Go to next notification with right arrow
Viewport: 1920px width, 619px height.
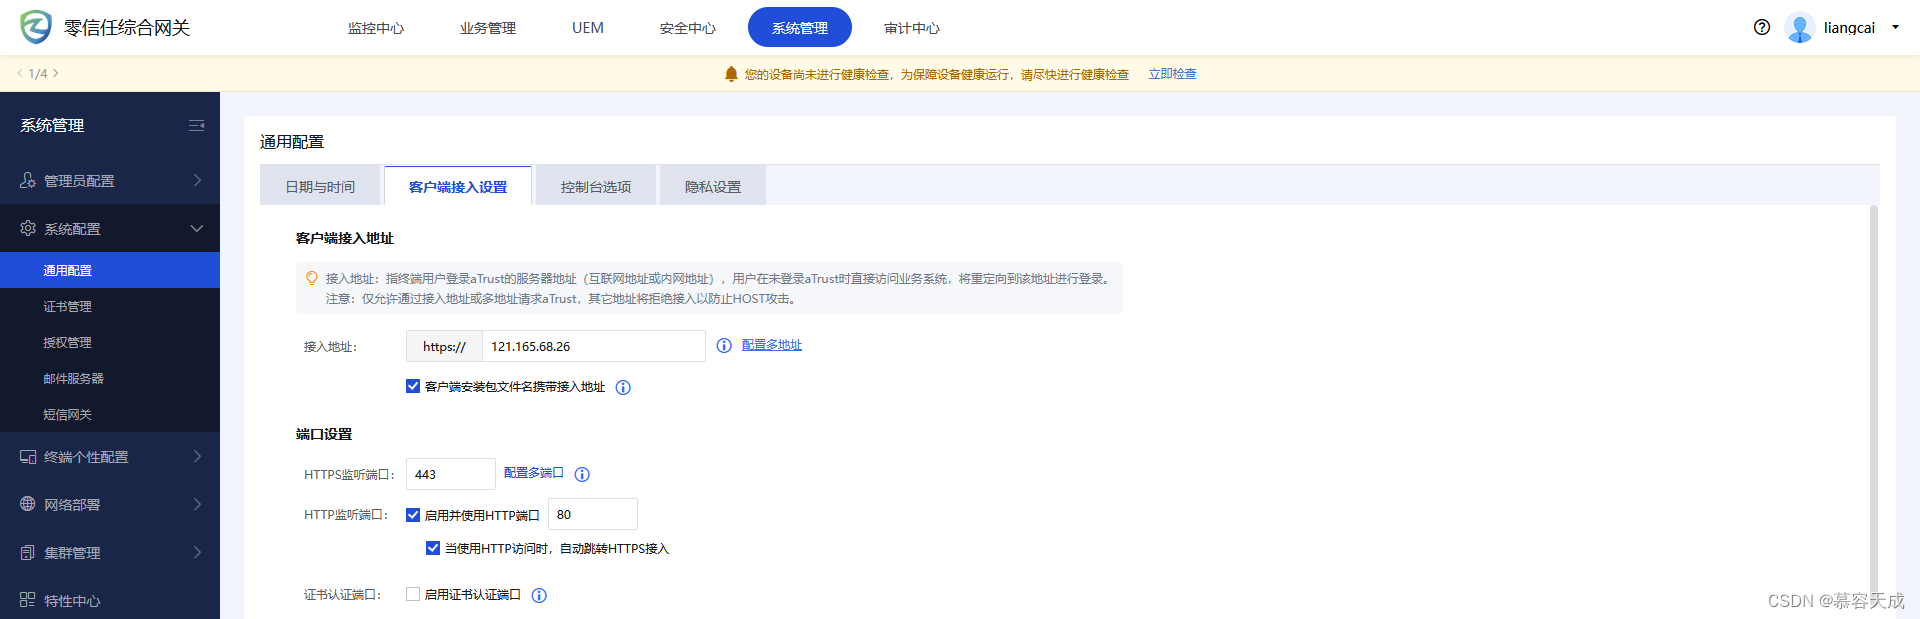coord(56,73)
